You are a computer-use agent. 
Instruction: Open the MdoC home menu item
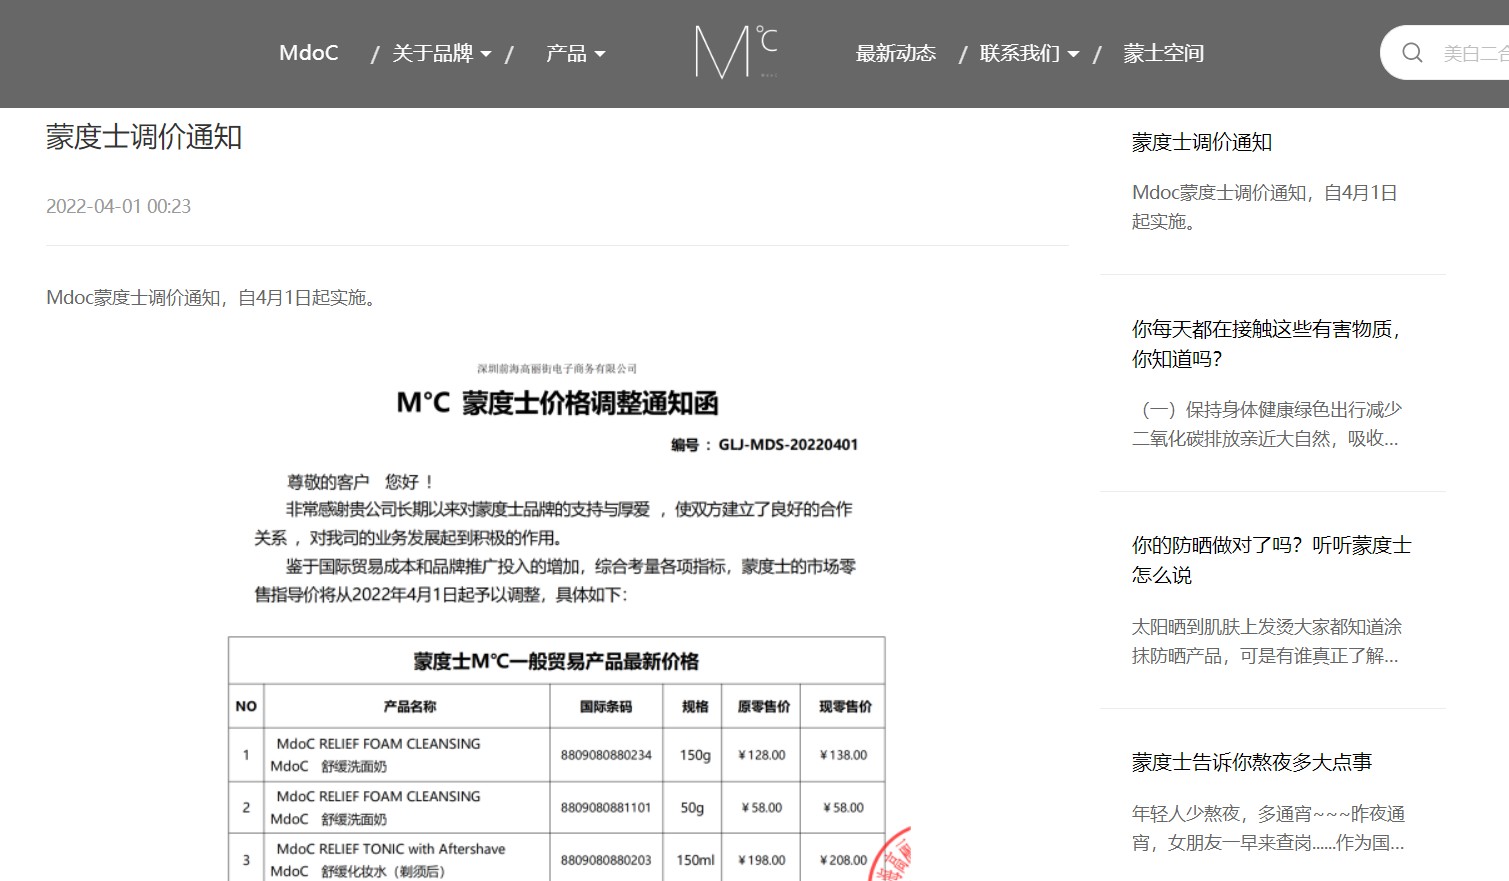click(x=309, y=53)
